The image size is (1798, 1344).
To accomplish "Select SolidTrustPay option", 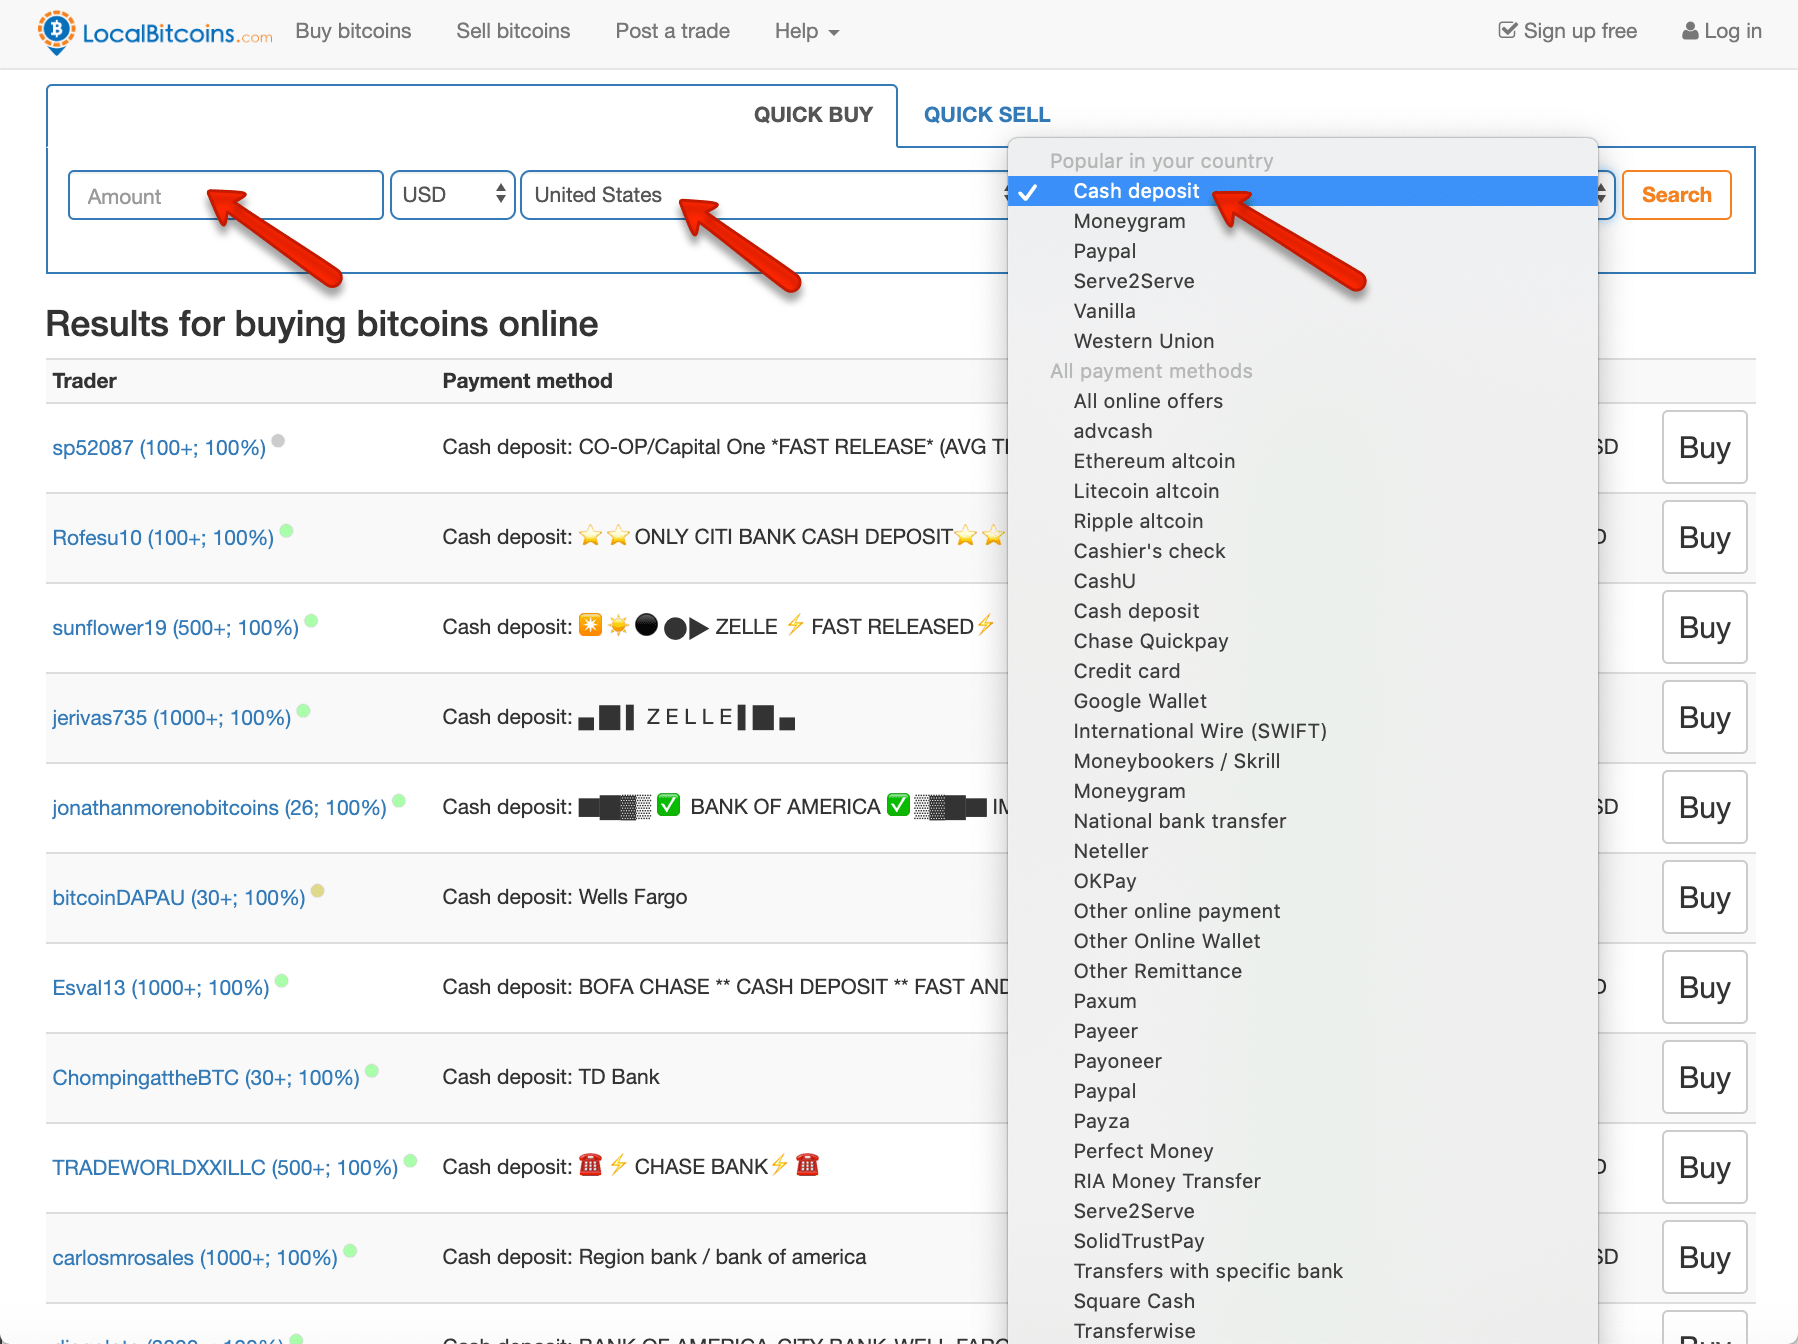I will pyautogui.click(x=1303, y=1241).
